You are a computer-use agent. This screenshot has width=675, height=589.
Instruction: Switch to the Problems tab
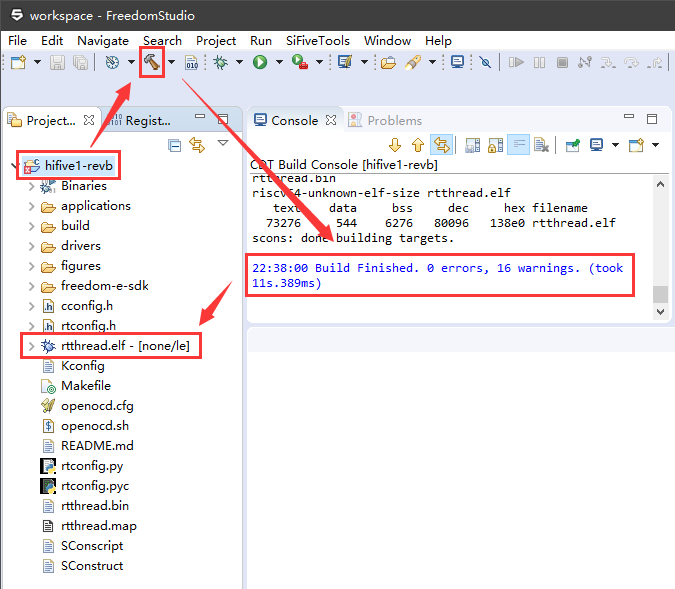pos(385,121)
